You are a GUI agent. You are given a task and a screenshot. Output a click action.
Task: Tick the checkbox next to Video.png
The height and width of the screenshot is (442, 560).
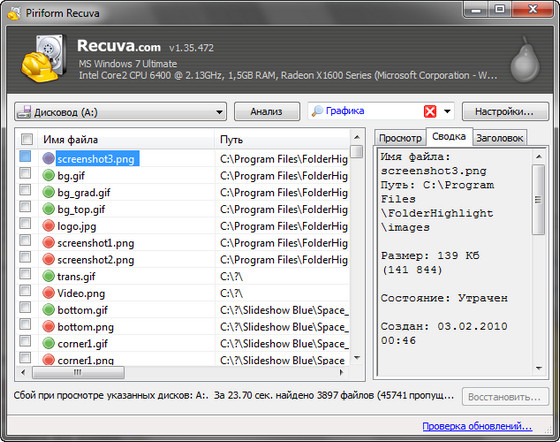pos(25,291)
